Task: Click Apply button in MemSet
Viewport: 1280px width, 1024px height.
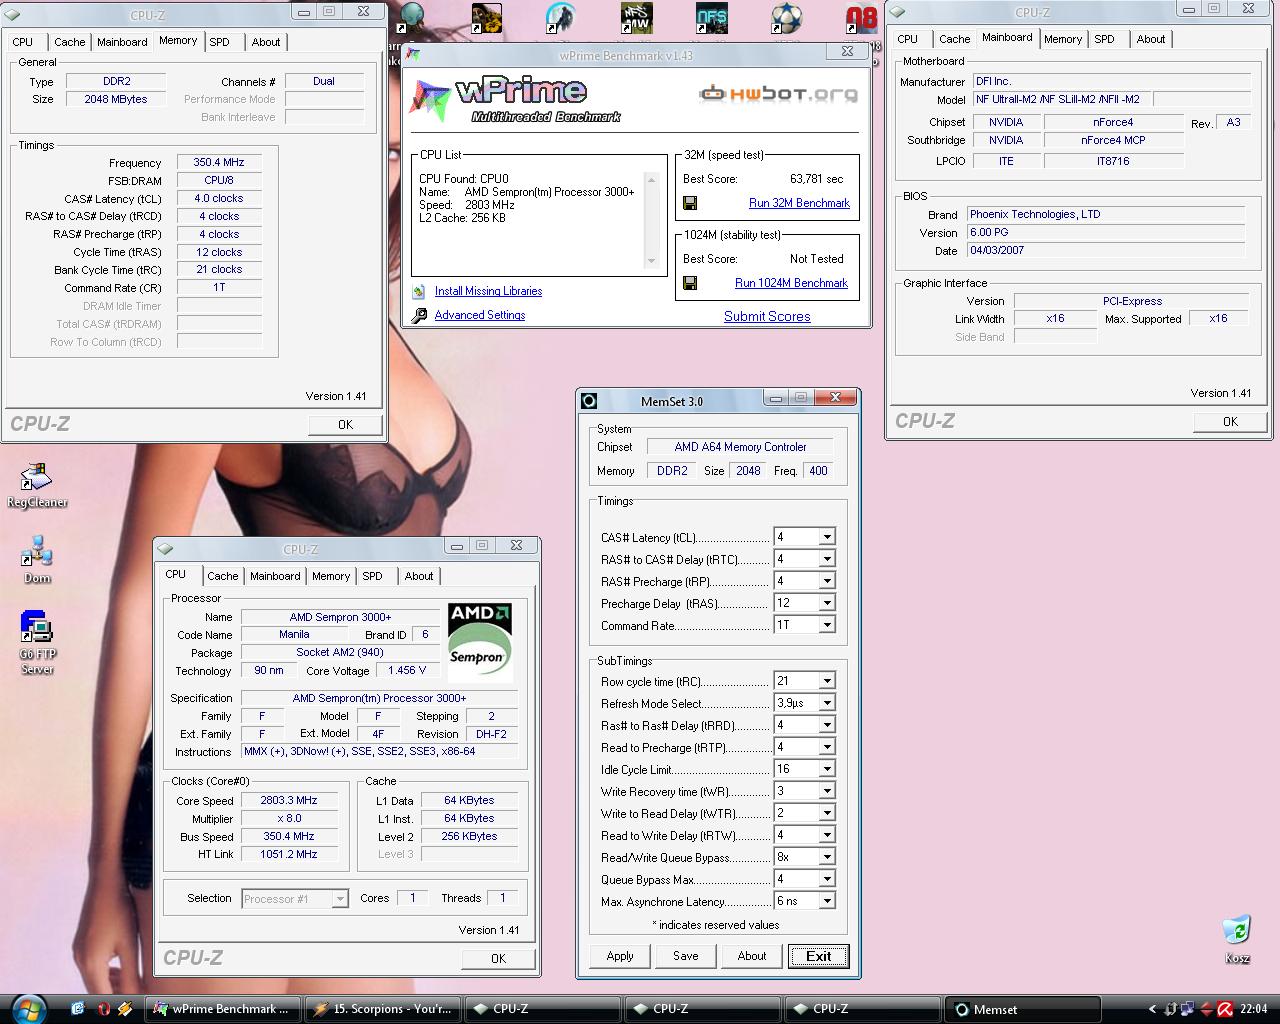Action: (620, 956)
